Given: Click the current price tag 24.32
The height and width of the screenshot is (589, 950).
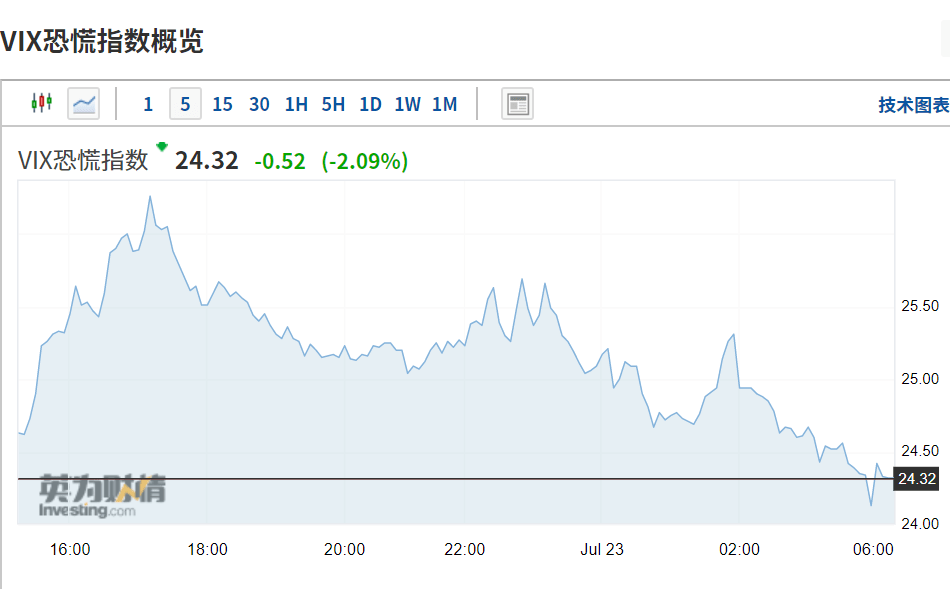Looking at the screenshot, I should 917,479.
